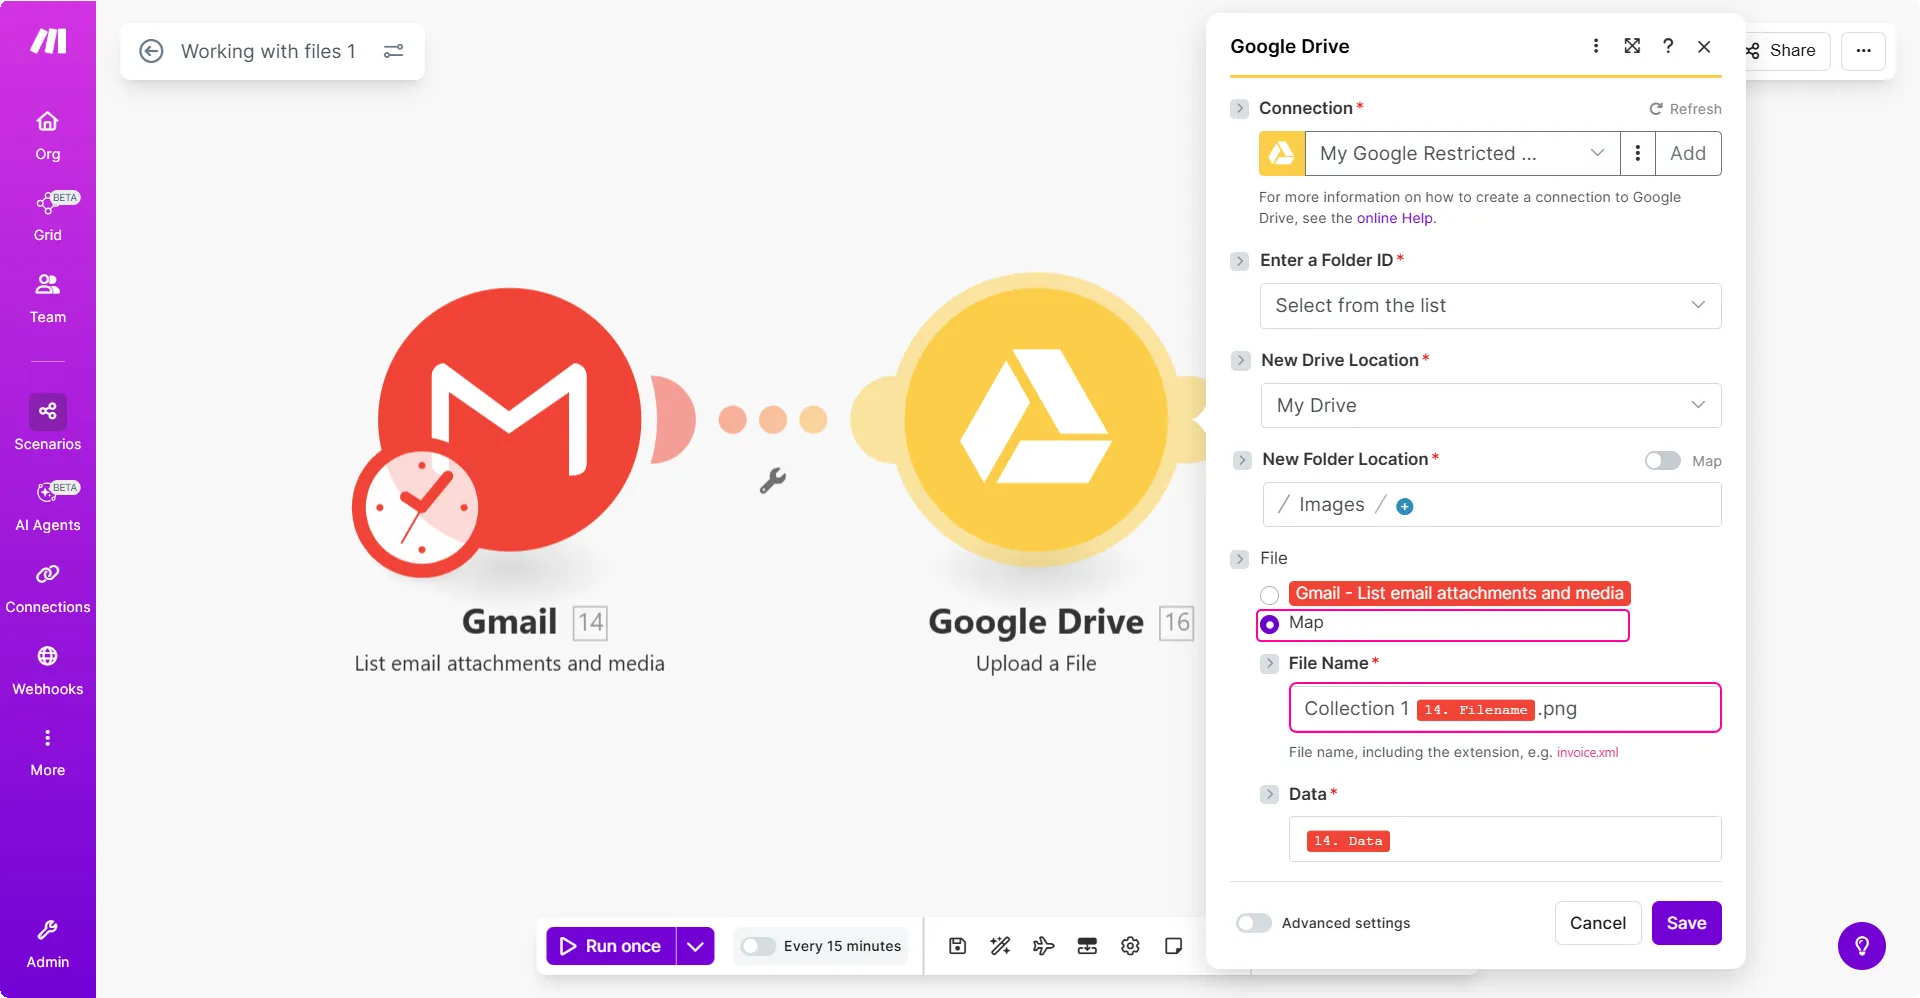Toggle the Every 15 minutes schedule switch
Screen dimensions: 1920x998
pos(758,946)
